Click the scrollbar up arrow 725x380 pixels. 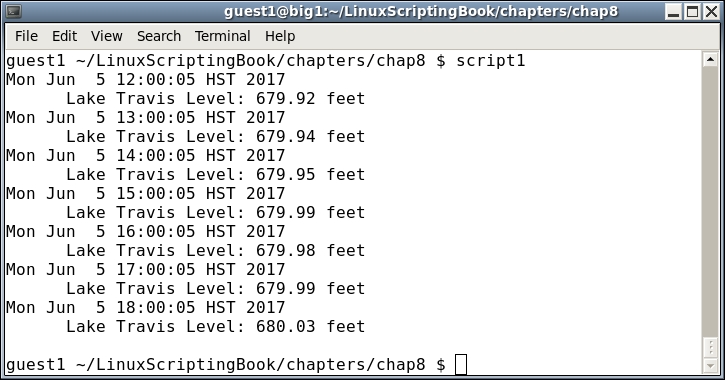coord(710,59)
